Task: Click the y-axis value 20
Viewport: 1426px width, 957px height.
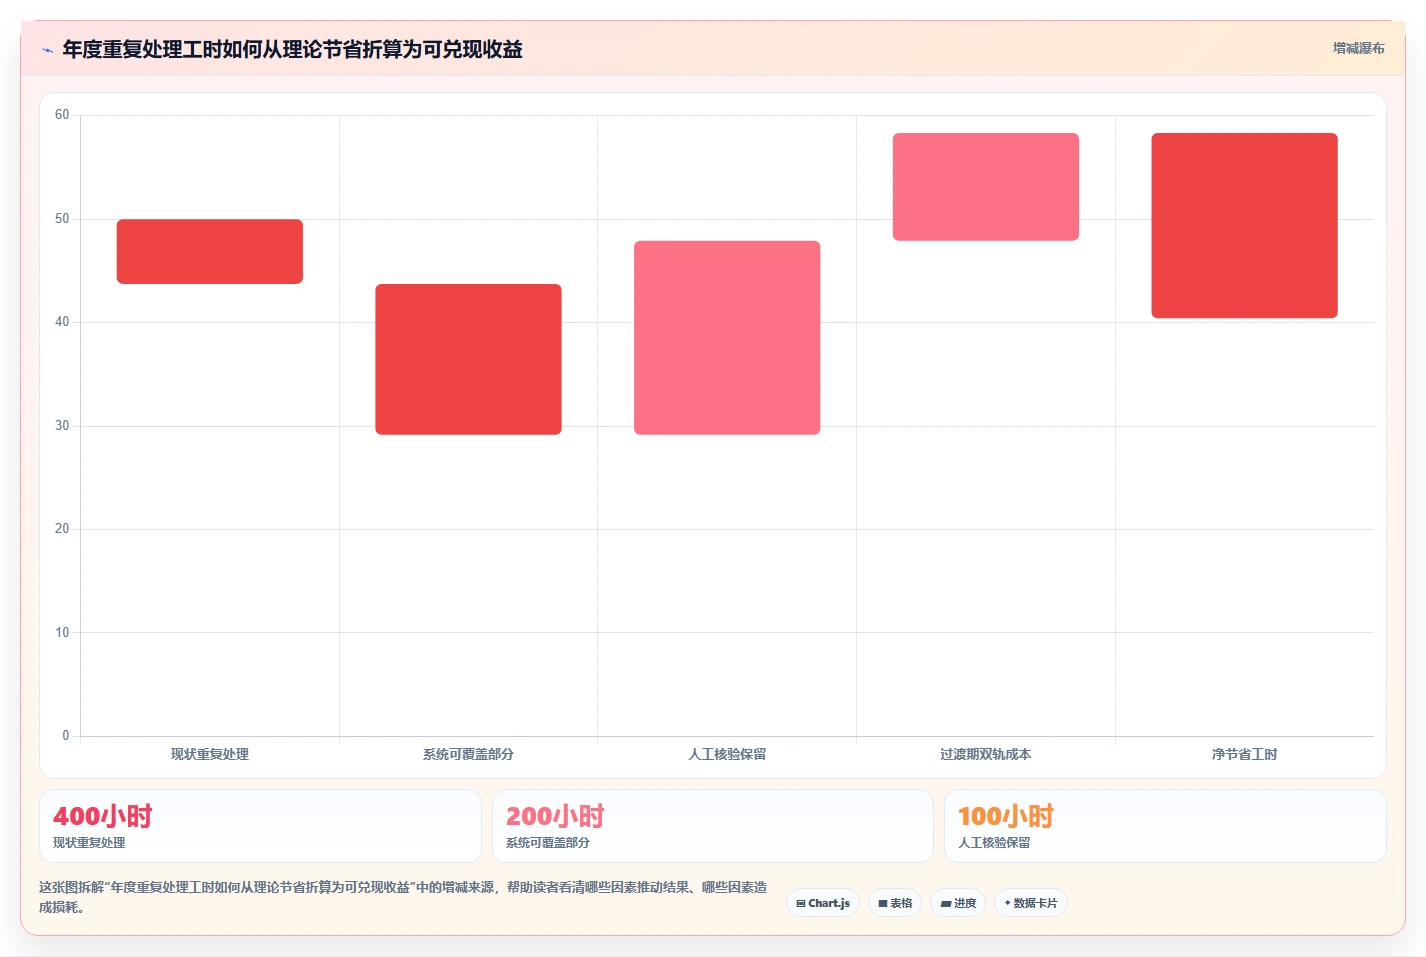Action: click(62, 529)
